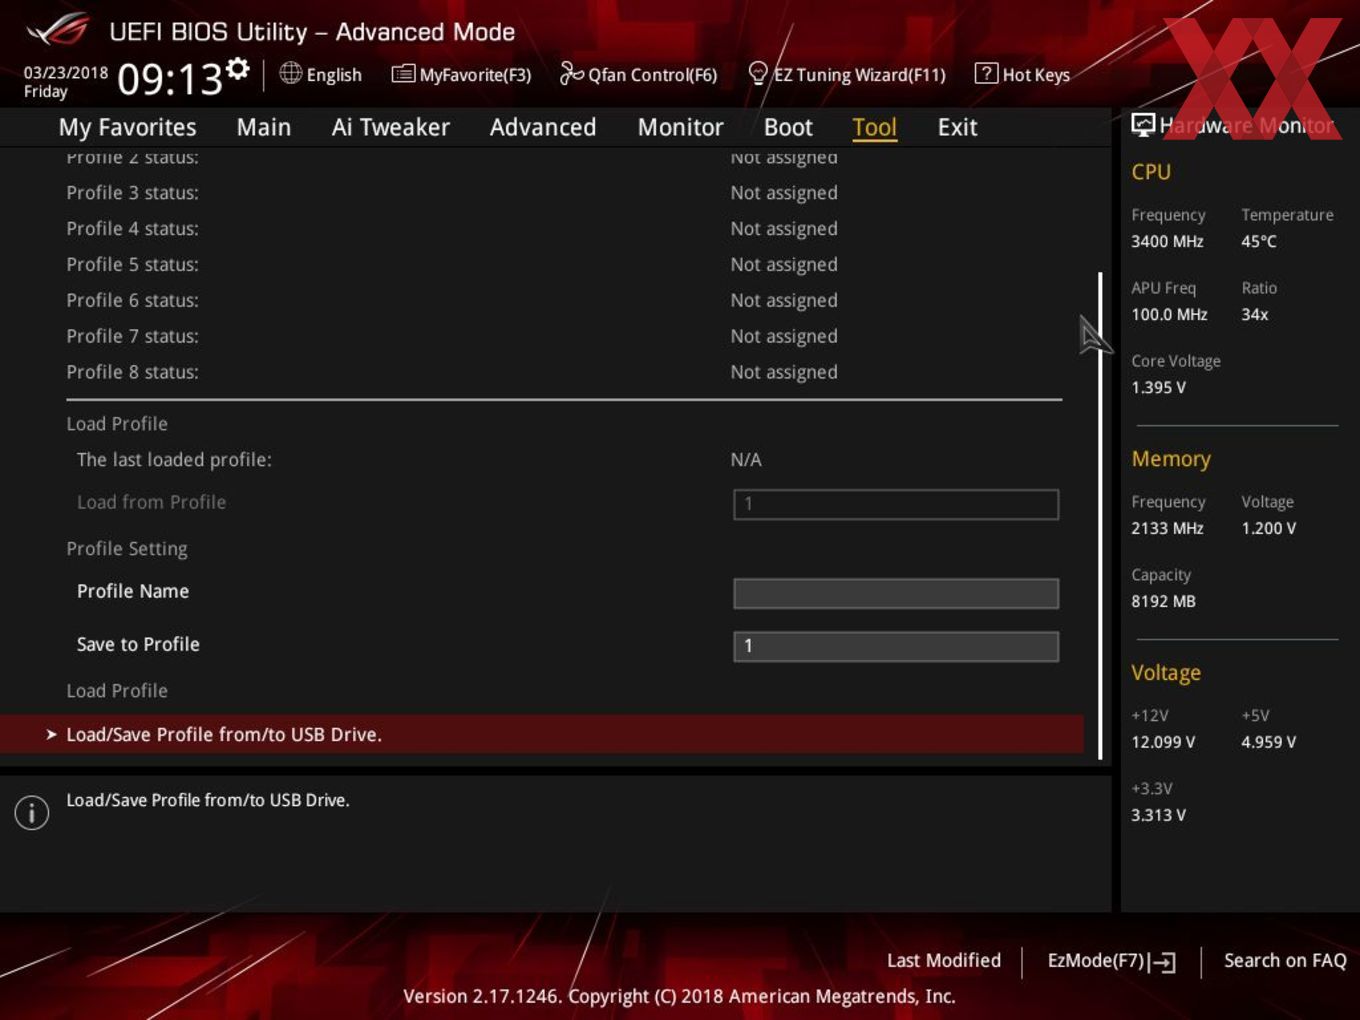Click +3.3V reading 3.313 V
The height and width of the screenshot is (1020, 1360).
(x=1158, y=815)
